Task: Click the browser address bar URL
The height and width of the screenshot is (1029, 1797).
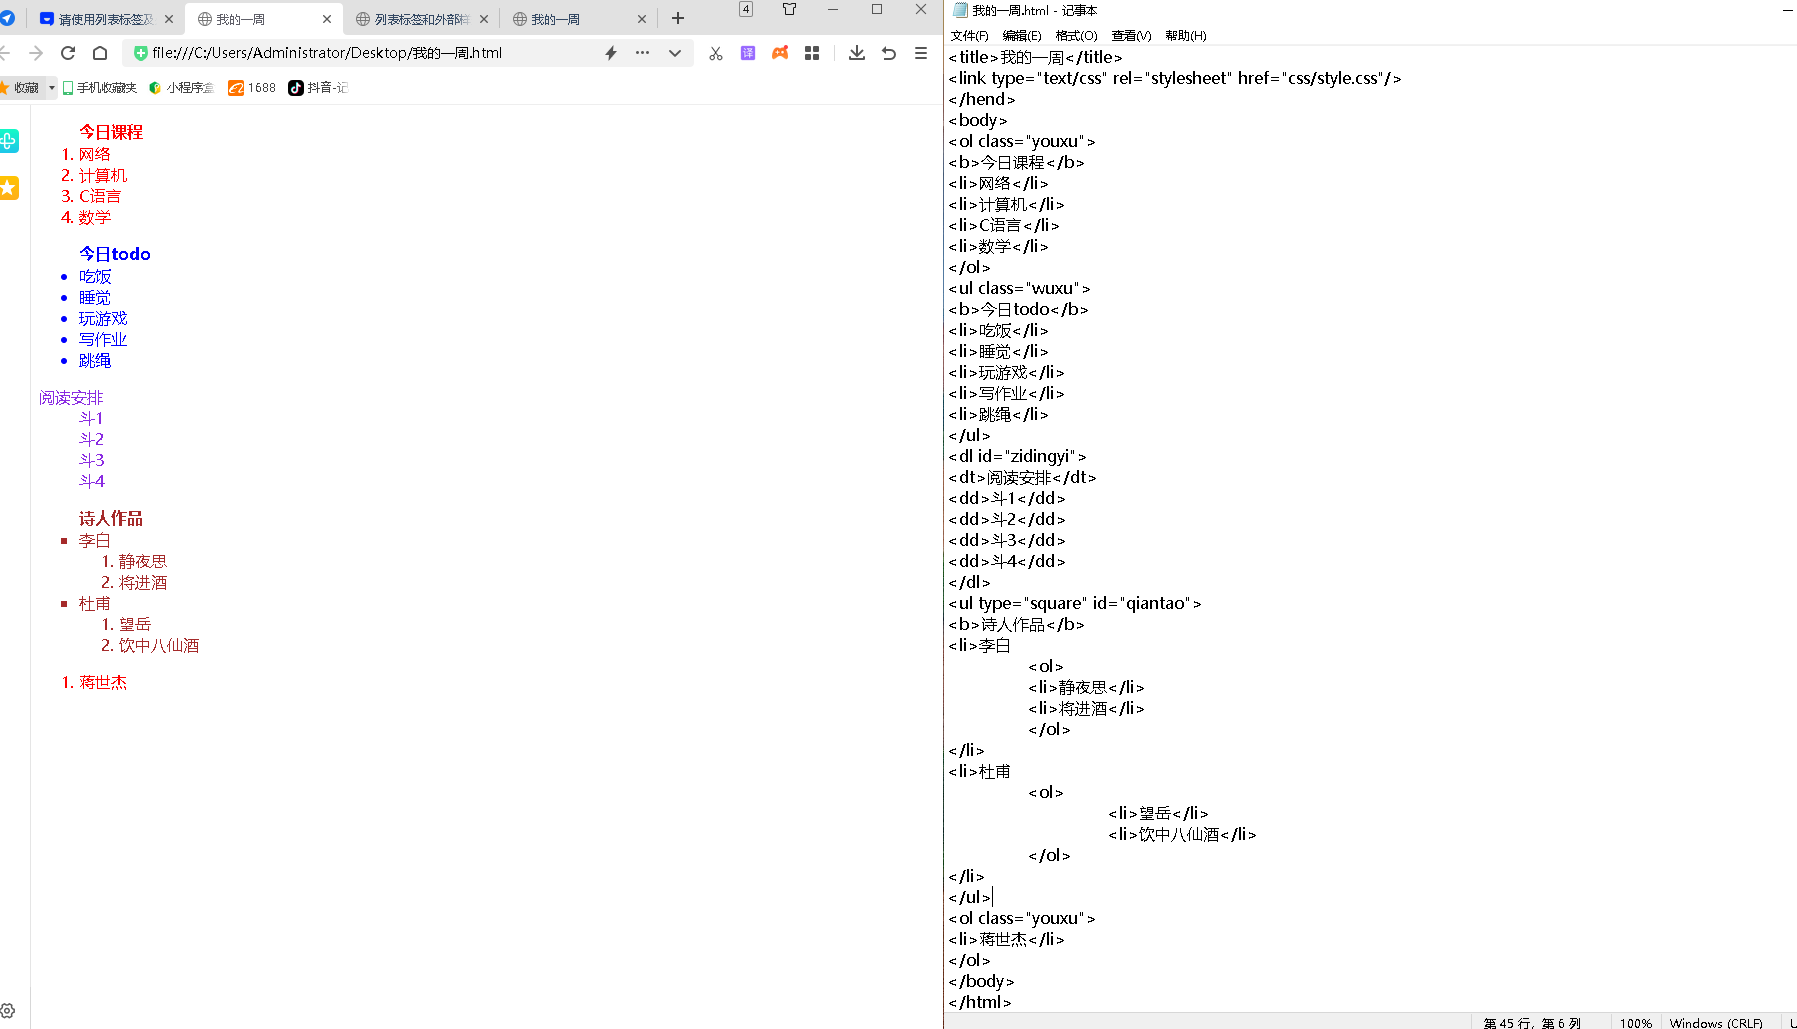Action: coord(327,53)
